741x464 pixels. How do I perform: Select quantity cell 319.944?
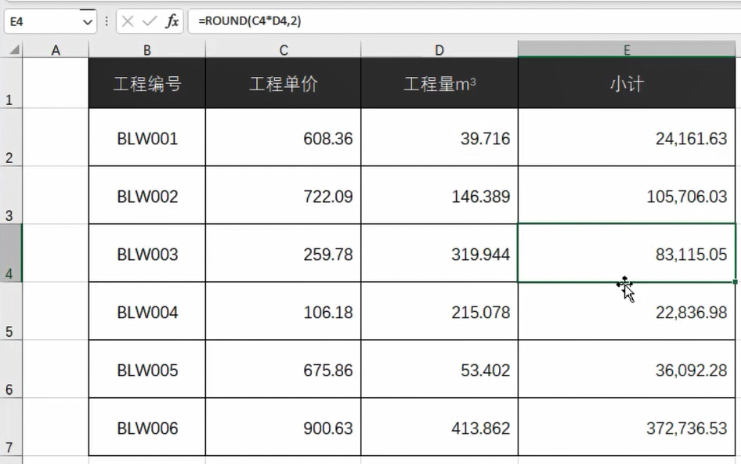[439, 253]
